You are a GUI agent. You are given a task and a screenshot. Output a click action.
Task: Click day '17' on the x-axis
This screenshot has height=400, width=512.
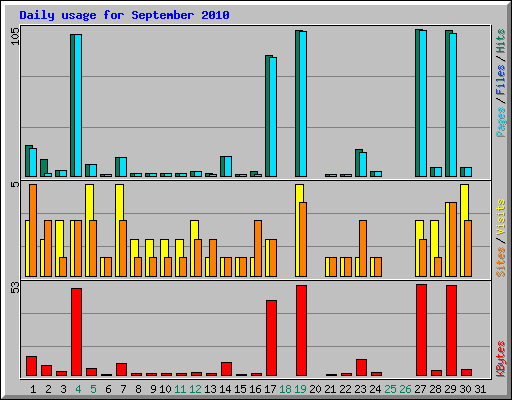(270, 389)
